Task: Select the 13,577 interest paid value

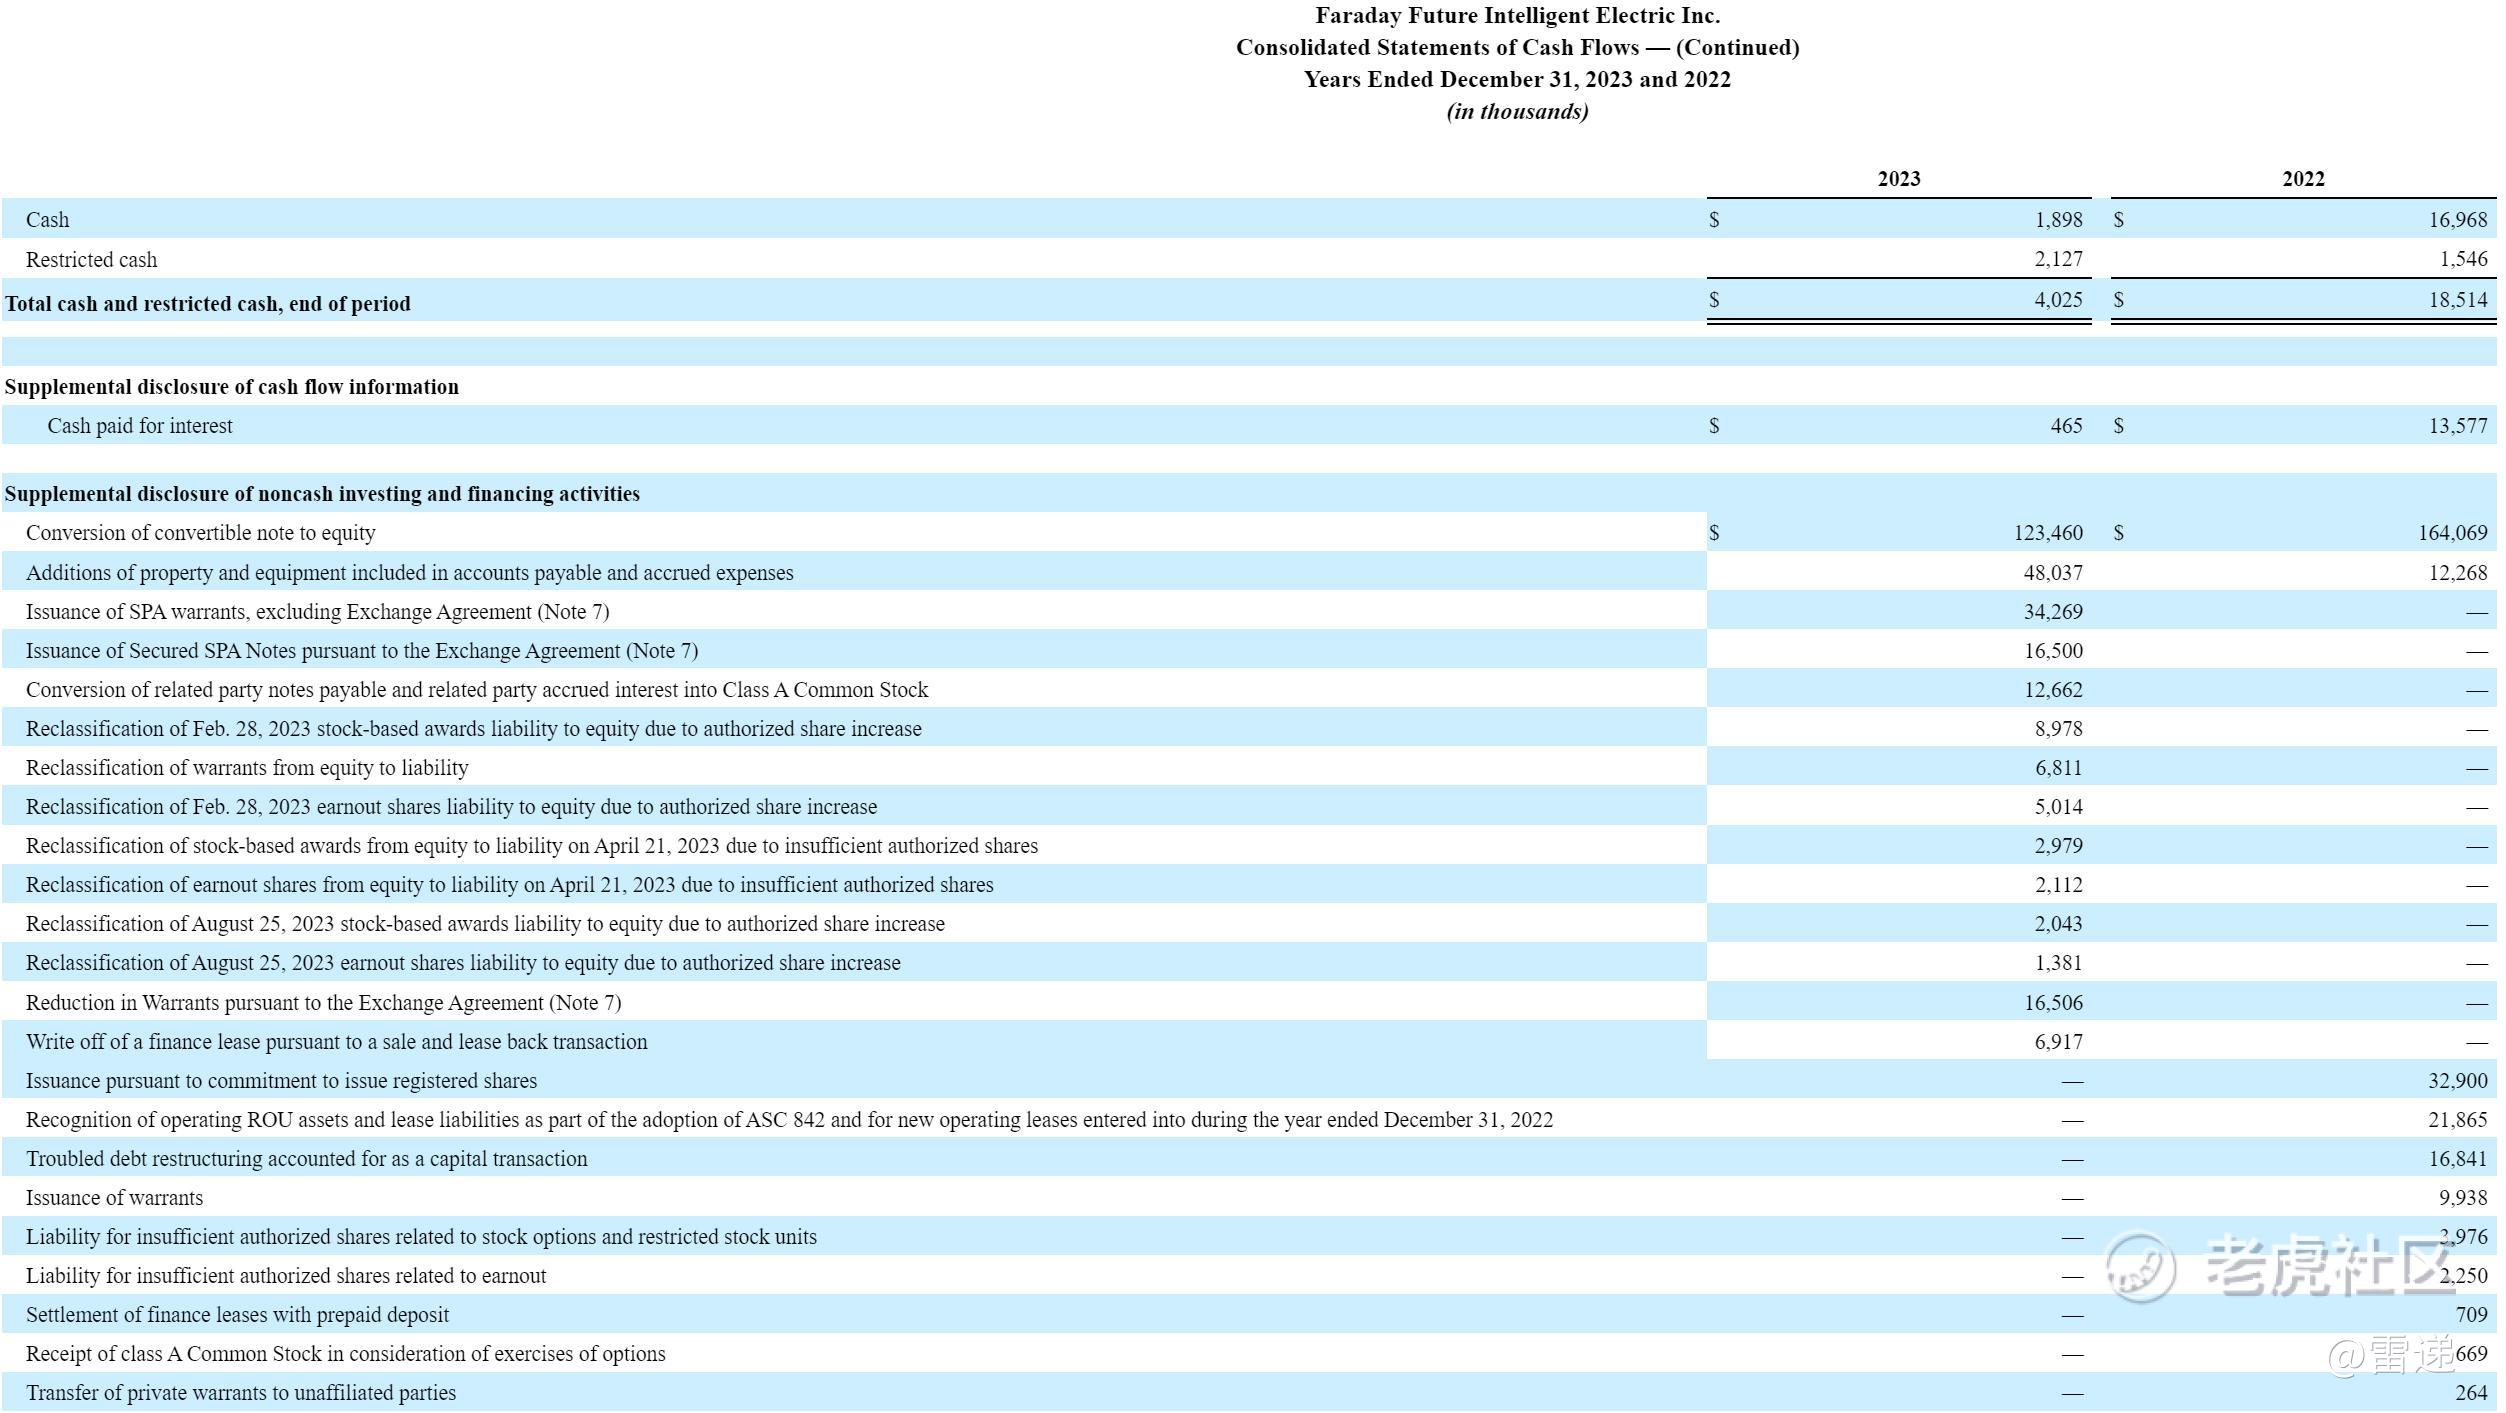Action: 2457,426
